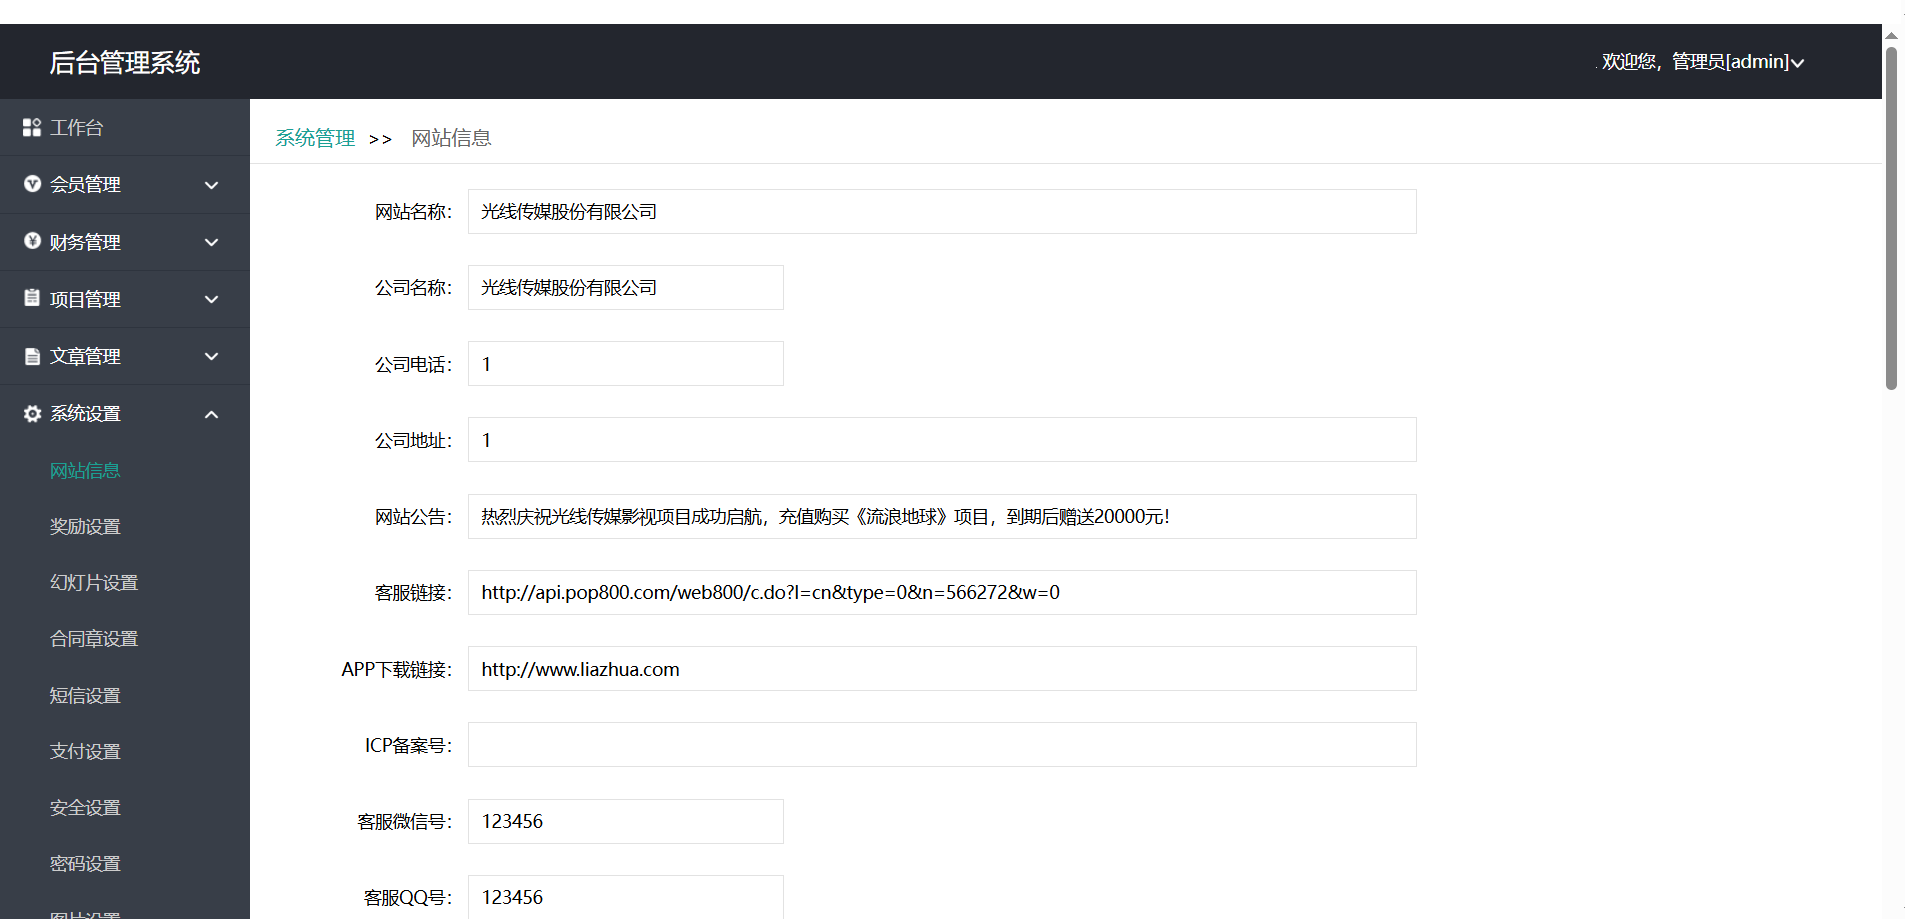Select 网站信息 in the sidebar
The height and width of the screenshot is (919, 1905).
click(x=85, y=470)
